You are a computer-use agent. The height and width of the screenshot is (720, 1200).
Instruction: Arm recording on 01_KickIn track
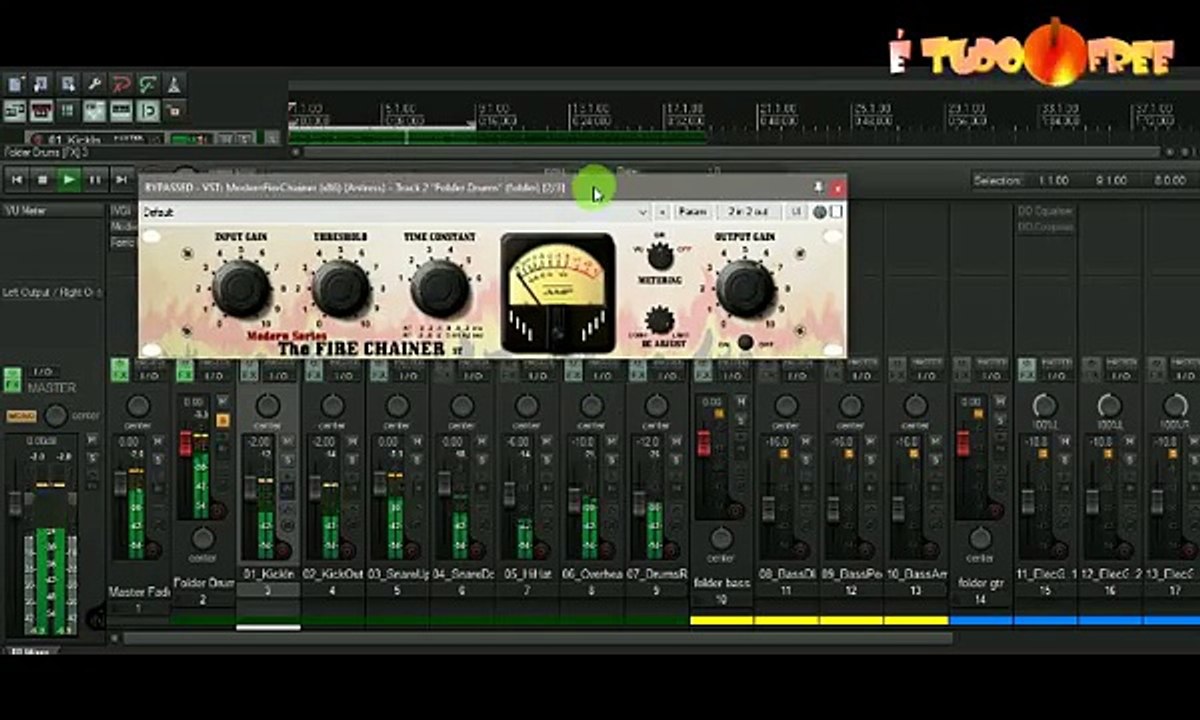283,550
